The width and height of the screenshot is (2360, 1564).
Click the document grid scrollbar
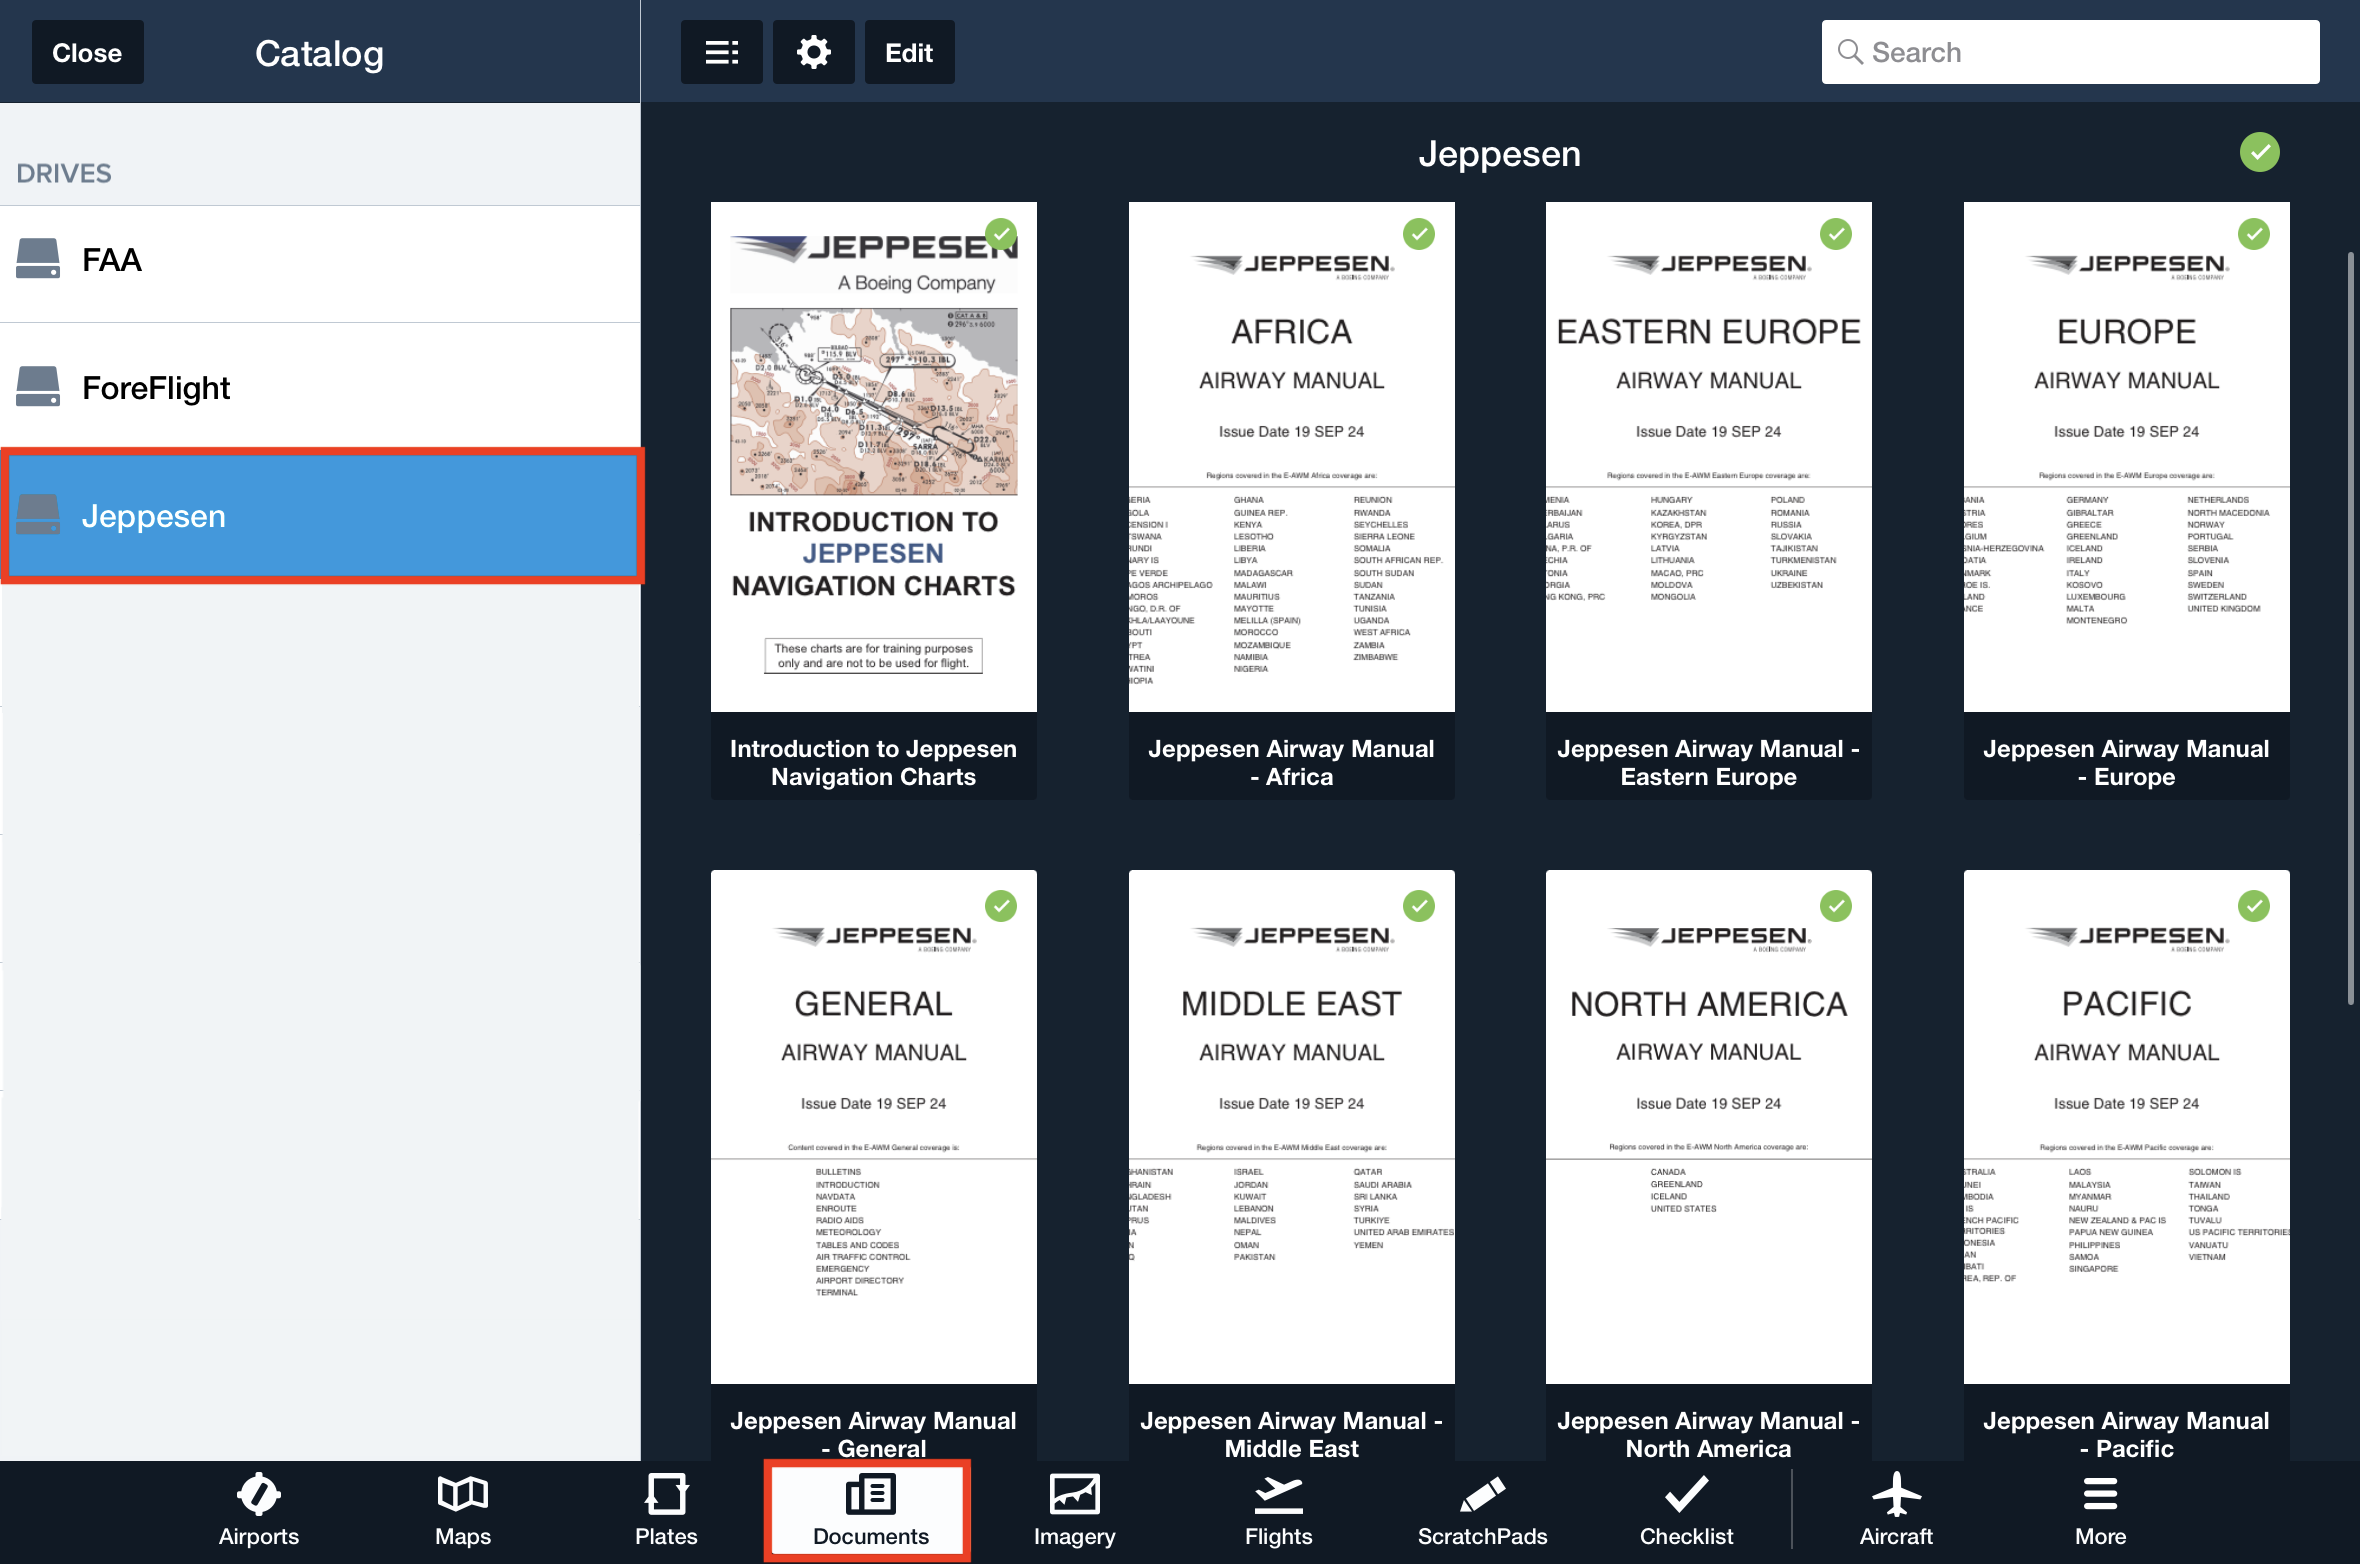tap(2351, 628)
